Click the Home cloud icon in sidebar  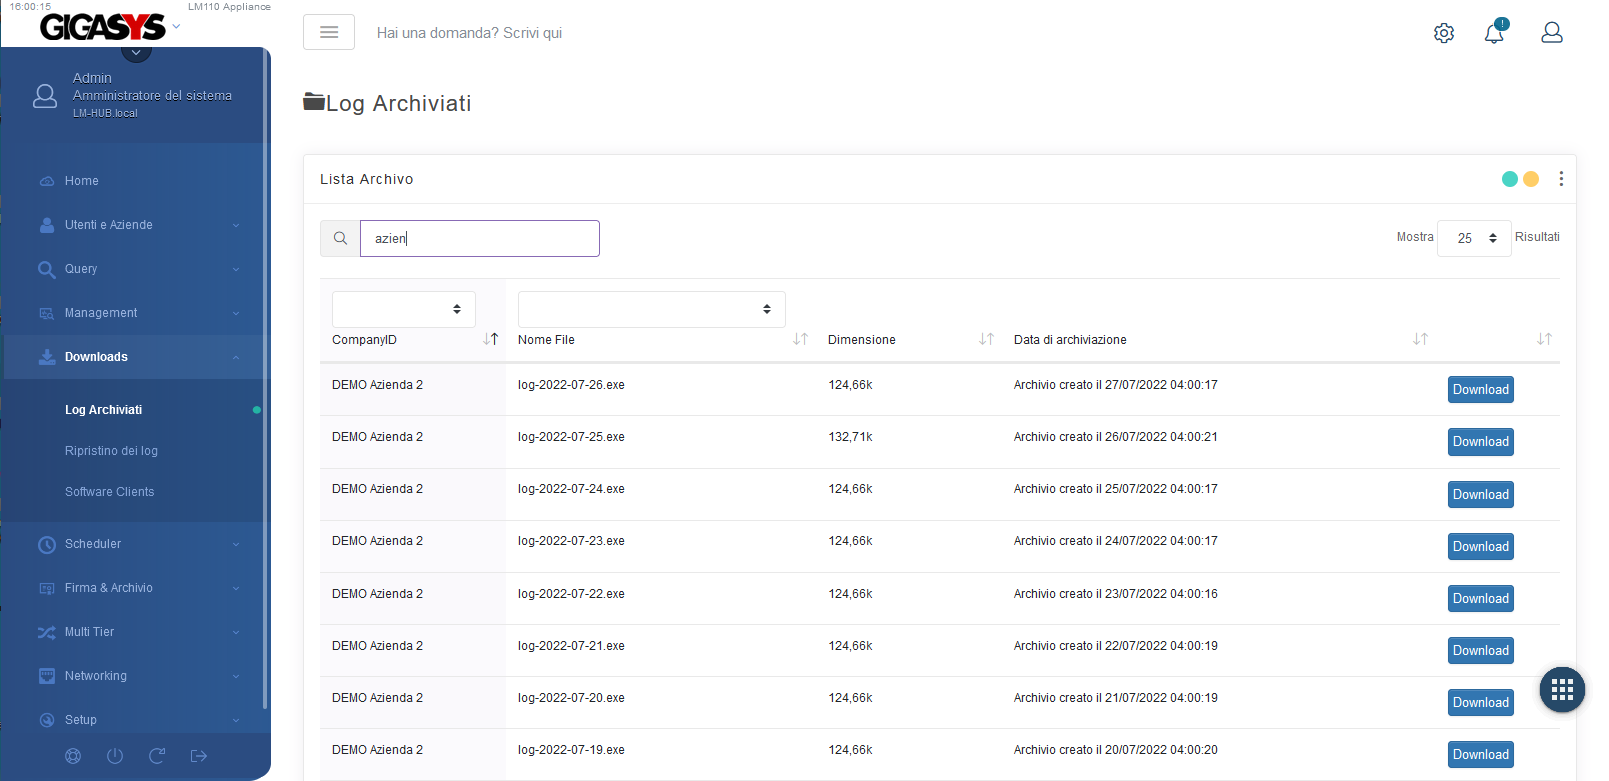tap(47, 181)
